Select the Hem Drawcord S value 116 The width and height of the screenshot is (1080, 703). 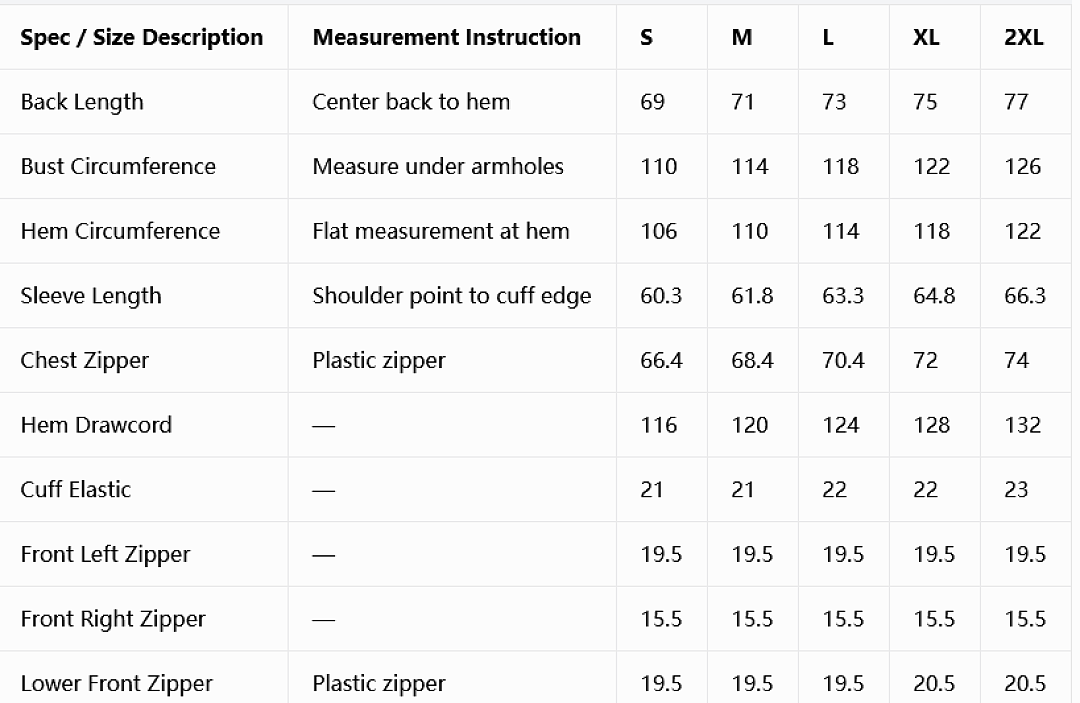[x=658, y=425]
